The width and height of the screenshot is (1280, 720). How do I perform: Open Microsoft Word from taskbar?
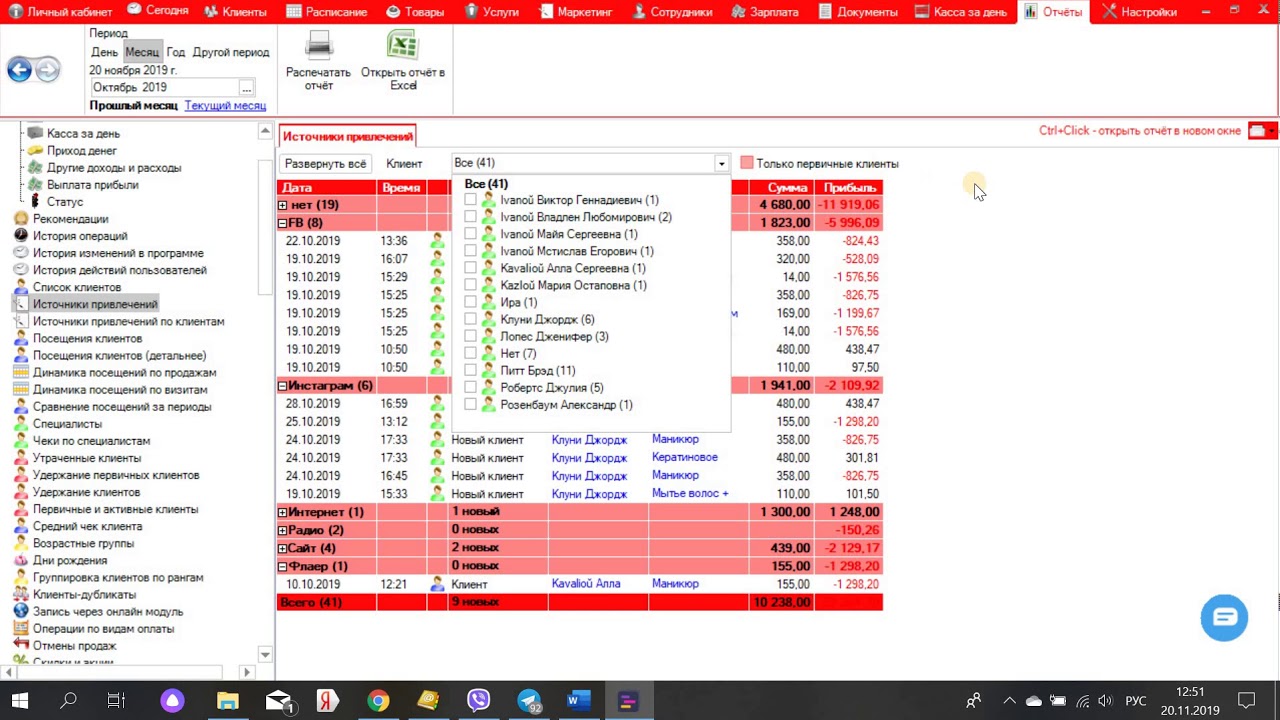[x=578, y=700]
